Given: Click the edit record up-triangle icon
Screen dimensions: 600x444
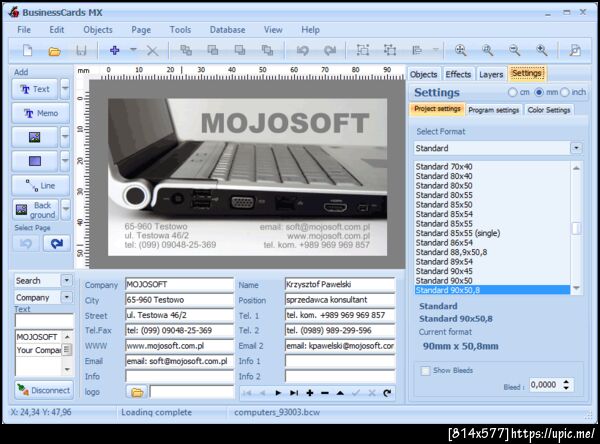Looking at the screenshot, I should [x=340, y=393].
